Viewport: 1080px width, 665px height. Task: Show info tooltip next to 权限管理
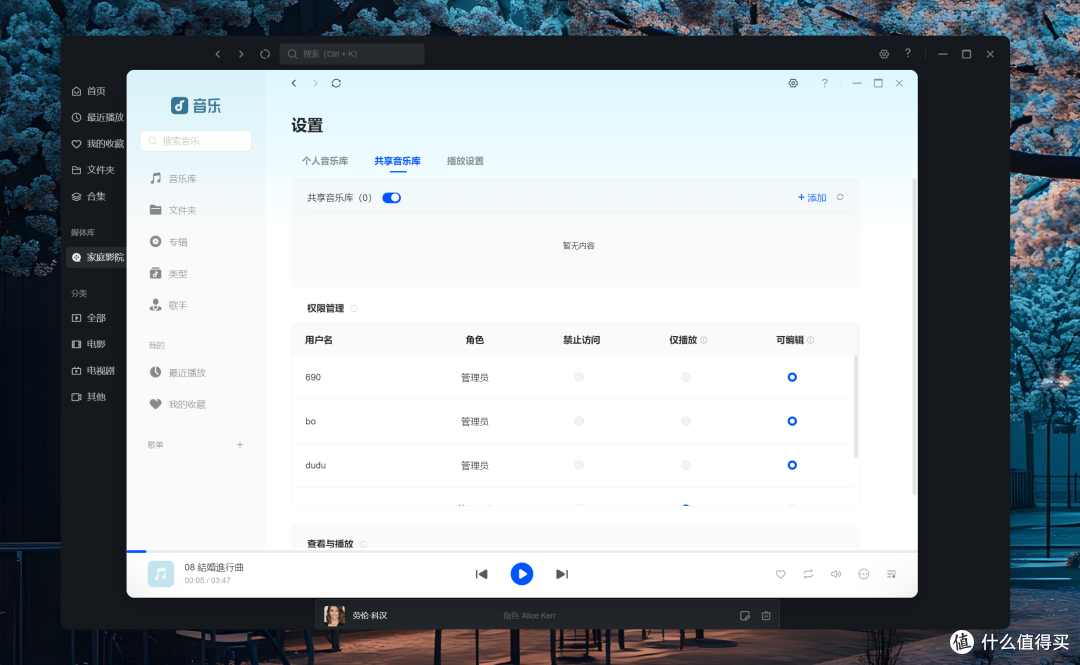[354, 309]
